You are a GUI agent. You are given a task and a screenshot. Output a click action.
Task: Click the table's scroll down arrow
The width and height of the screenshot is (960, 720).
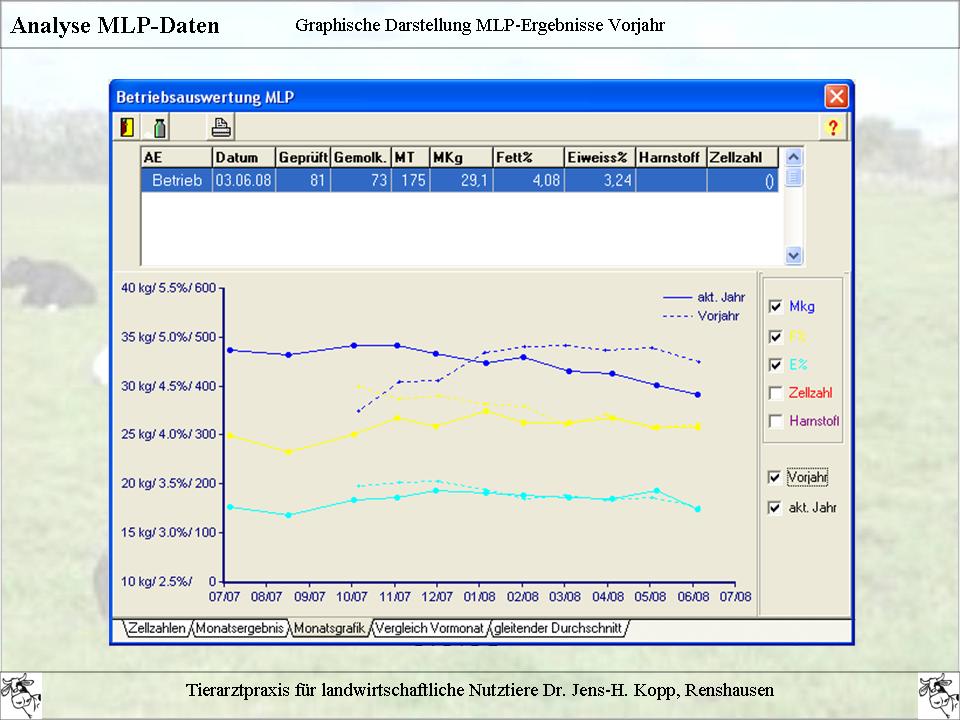tap(794, 256)
